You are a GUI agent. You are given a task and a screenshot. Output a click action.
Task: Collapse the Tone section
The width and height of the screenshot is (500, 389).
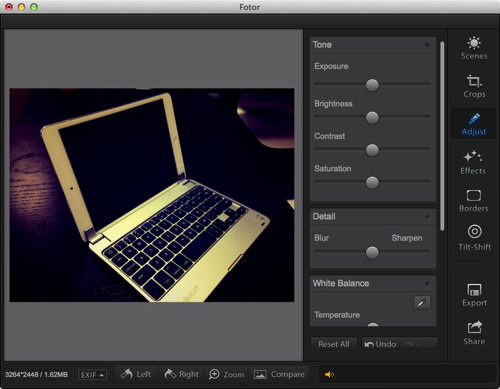point(427,45)
